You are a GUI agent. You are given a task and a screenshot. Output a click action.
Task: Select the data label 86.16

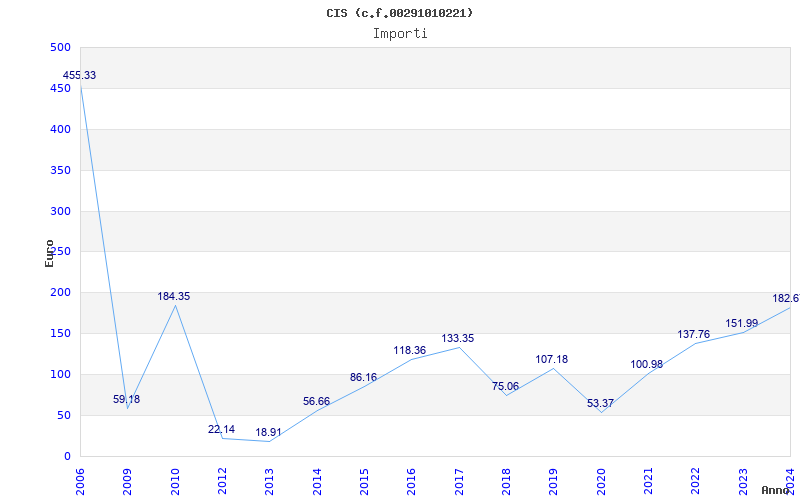pyautogui.click(x=363, y=378)
